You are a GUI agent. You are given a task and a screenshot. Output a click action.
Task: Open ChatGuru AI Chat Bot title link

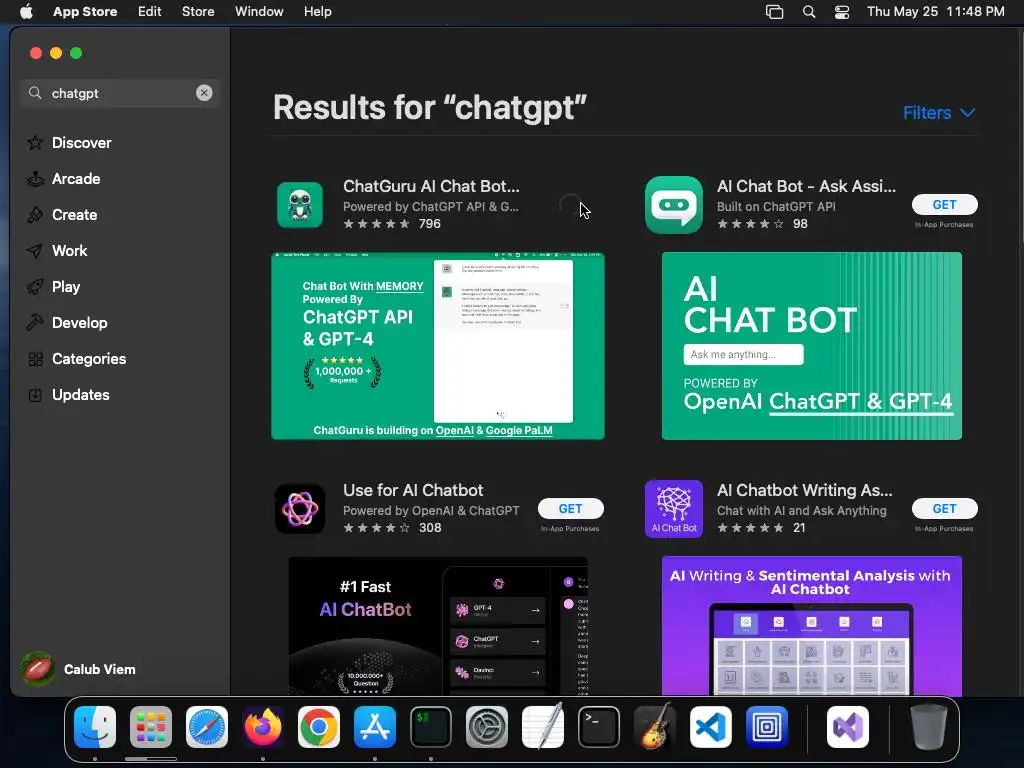[431, 186]
